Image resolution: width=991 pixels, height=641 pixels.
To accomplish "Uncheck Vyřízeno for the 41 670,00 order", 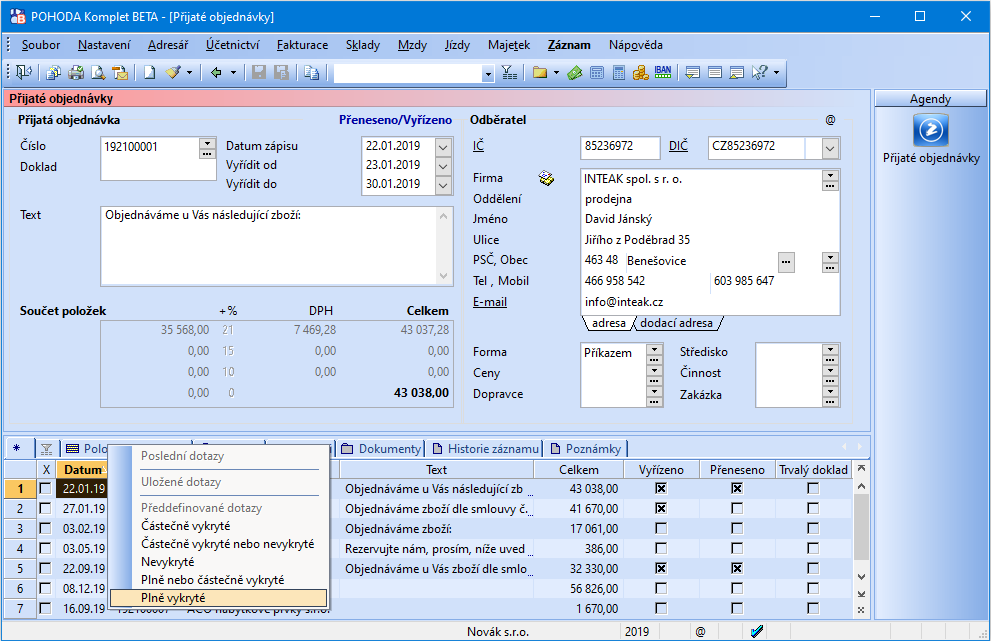I will tap(661, 509).
